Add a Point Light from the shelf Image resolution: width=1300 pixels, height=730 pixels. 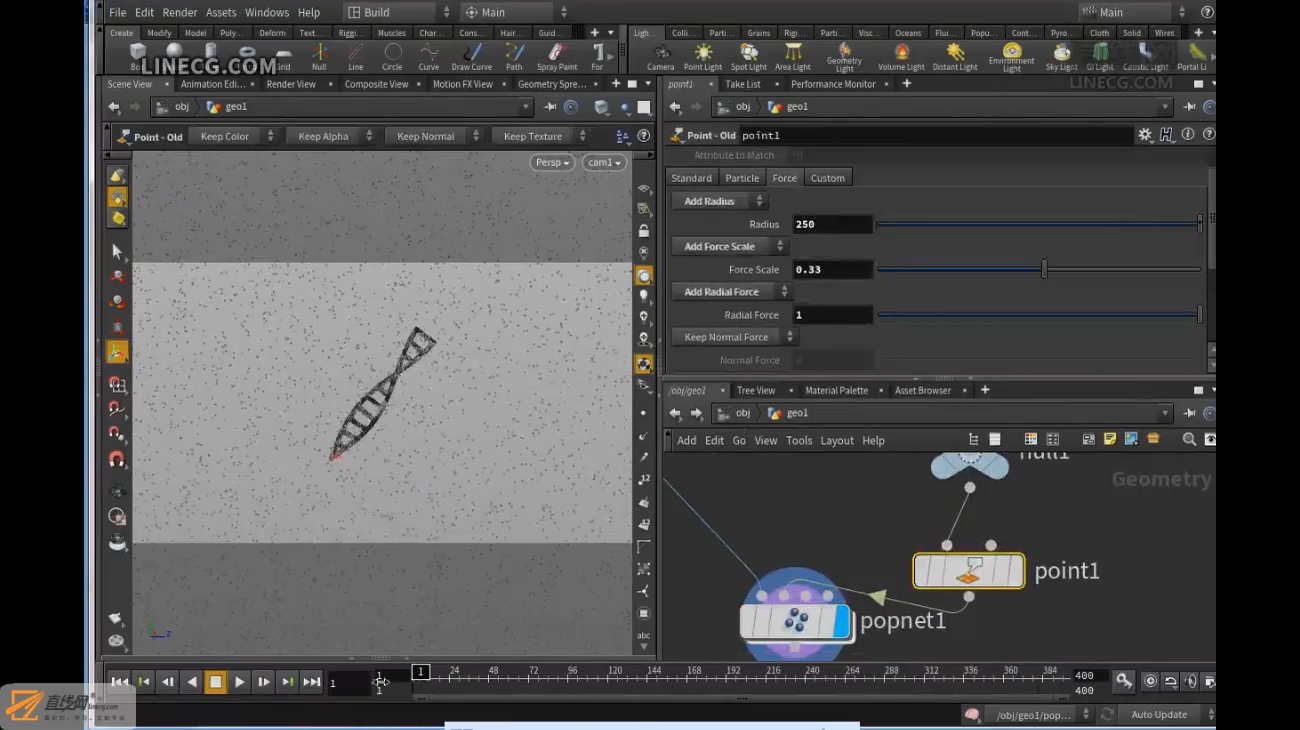[x=703, y=56]
